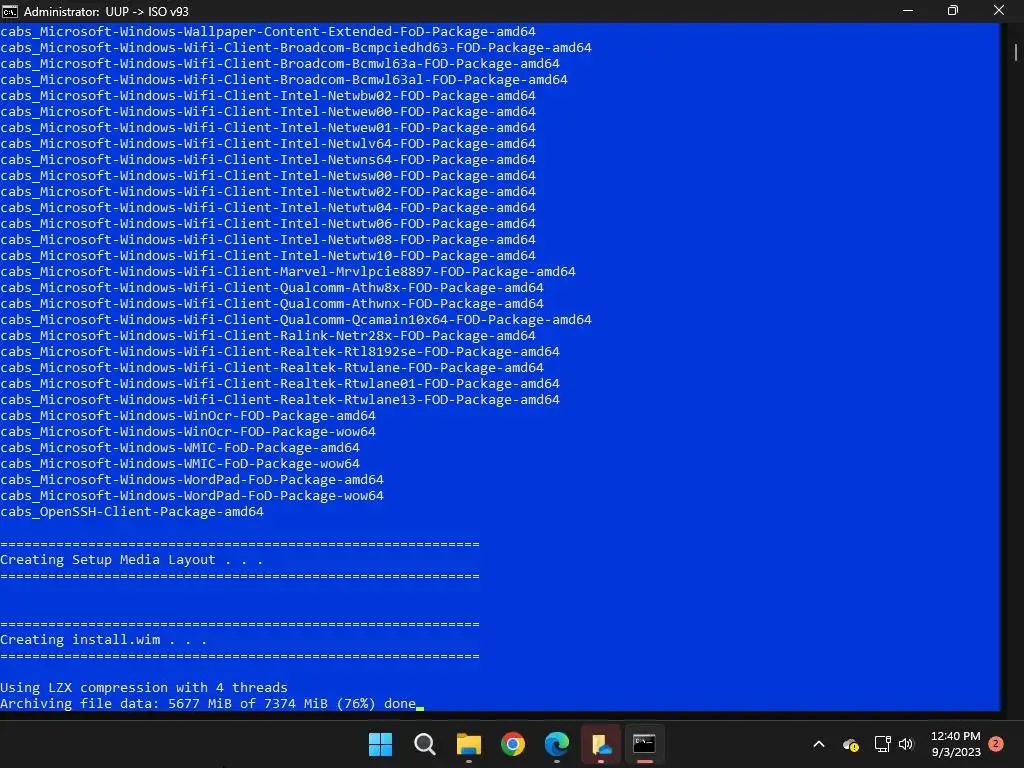Click the WinOcr-FOD-Package-wow64 line
This screenshot has height=768, width=1024.
(188, 432)
